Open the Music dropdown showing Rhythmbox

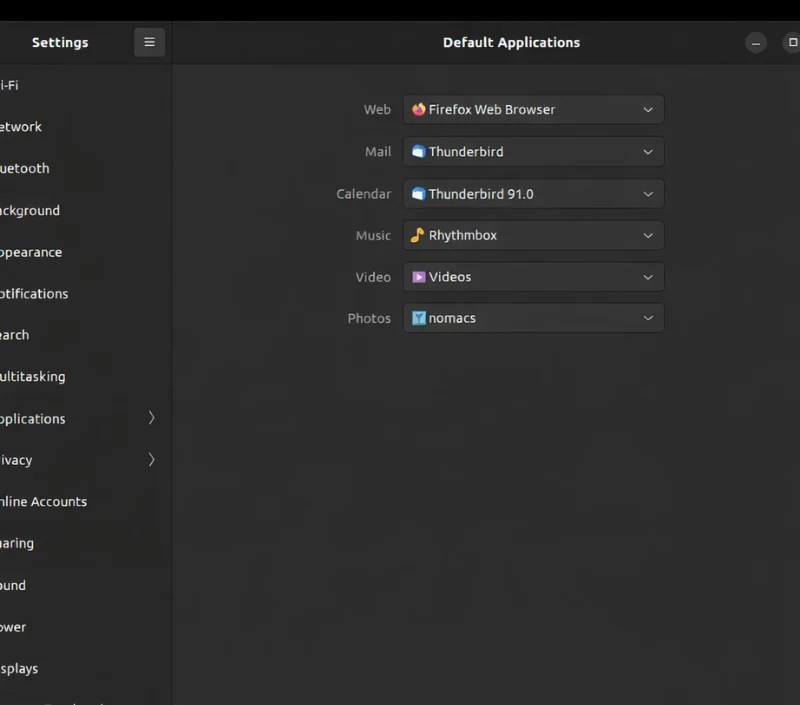(533, 235)
